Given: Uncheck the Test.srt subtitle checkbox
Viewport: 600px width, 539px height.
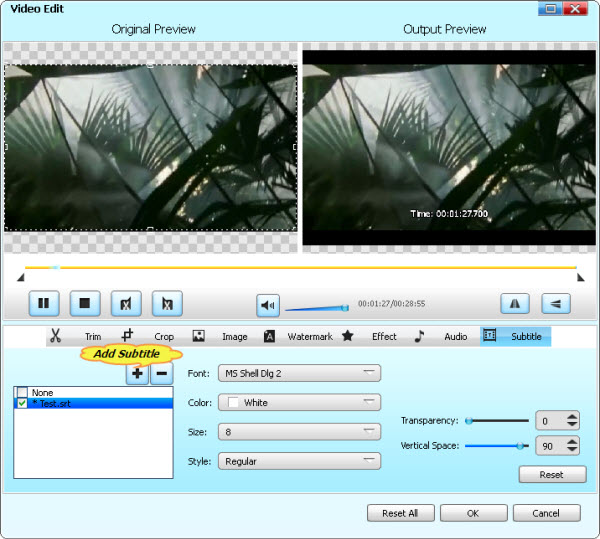Looking at the screenshot, I should point(22,403).
